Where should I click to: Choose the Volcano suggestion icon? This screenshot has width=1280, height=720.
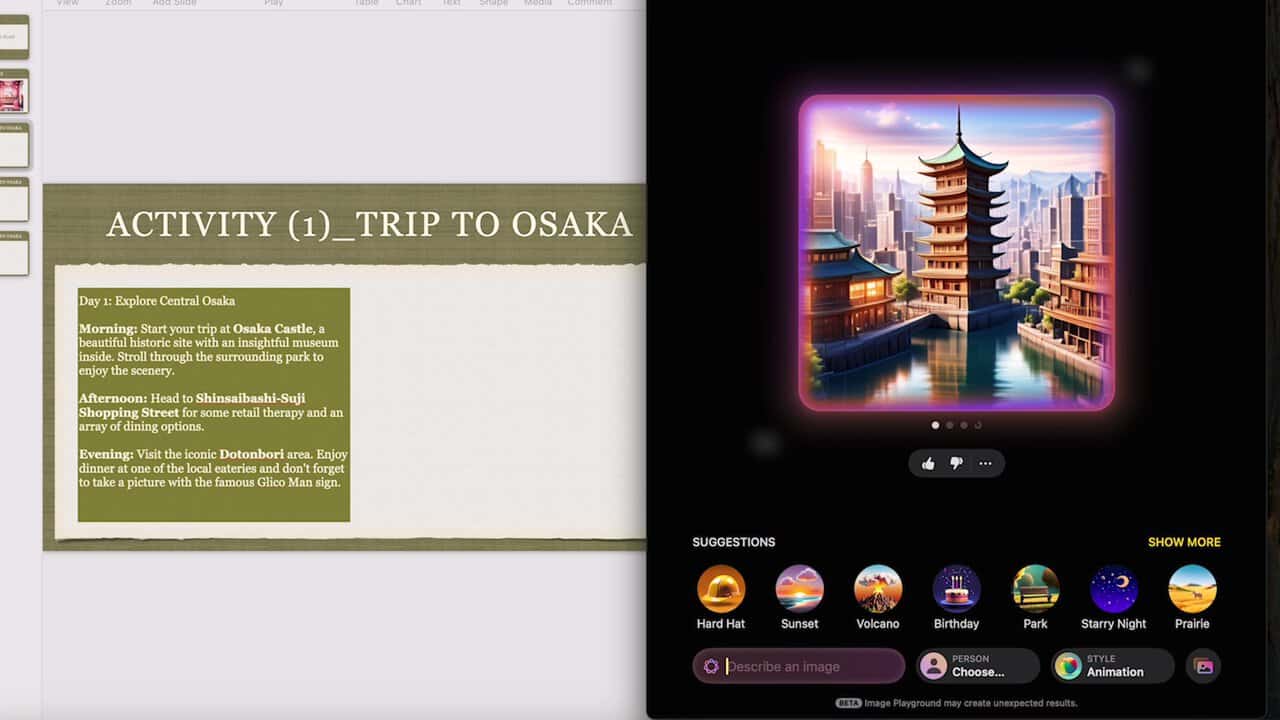pyautogui.click(x=878, y=589)
